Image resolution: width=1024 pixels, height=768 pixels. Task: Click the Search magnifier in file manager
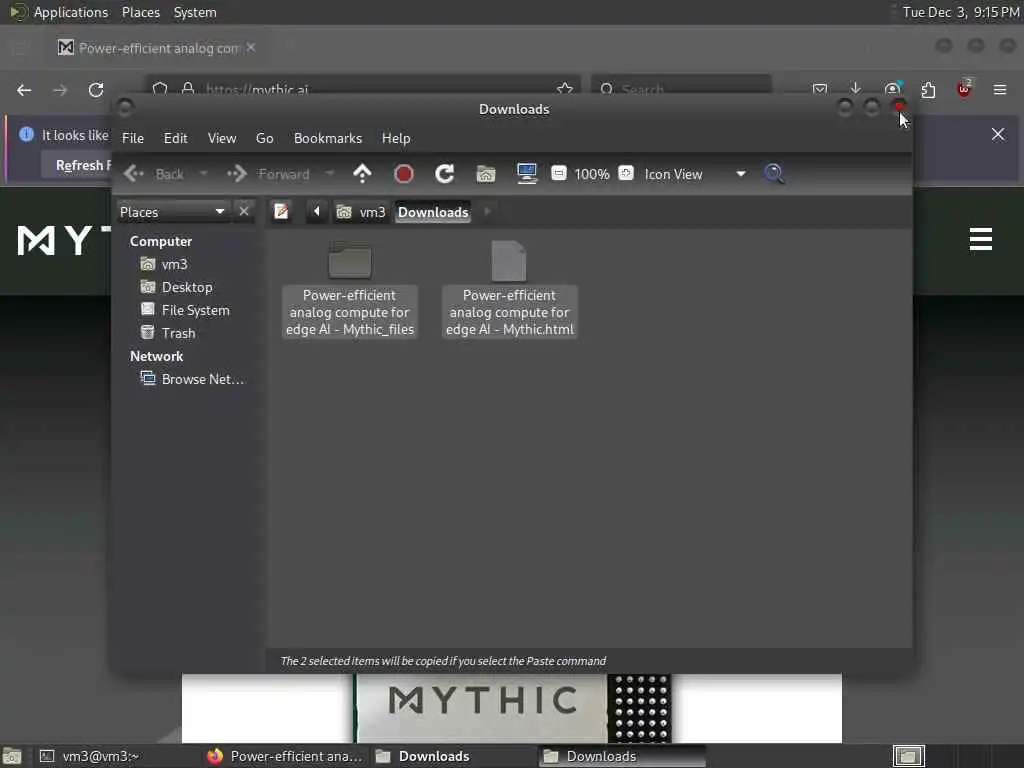(775, 174)
